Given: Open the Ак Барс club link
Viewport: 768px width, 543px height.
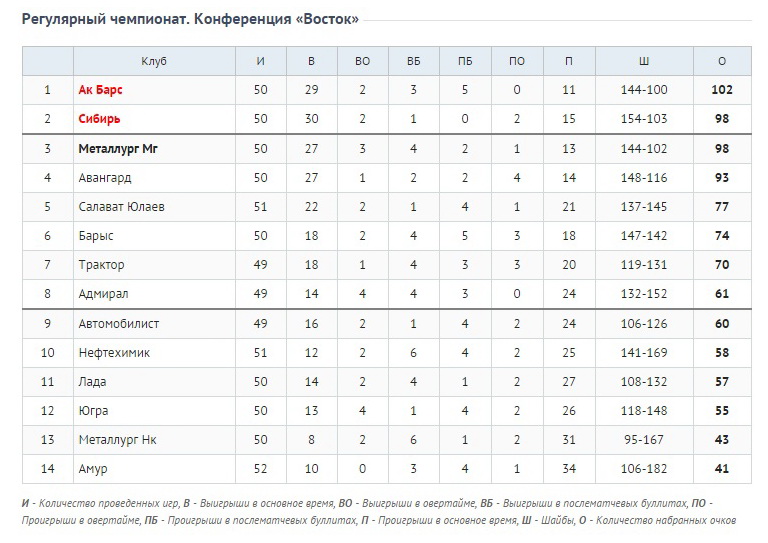Looking at the screenshot, I should [x=100, y=90].
